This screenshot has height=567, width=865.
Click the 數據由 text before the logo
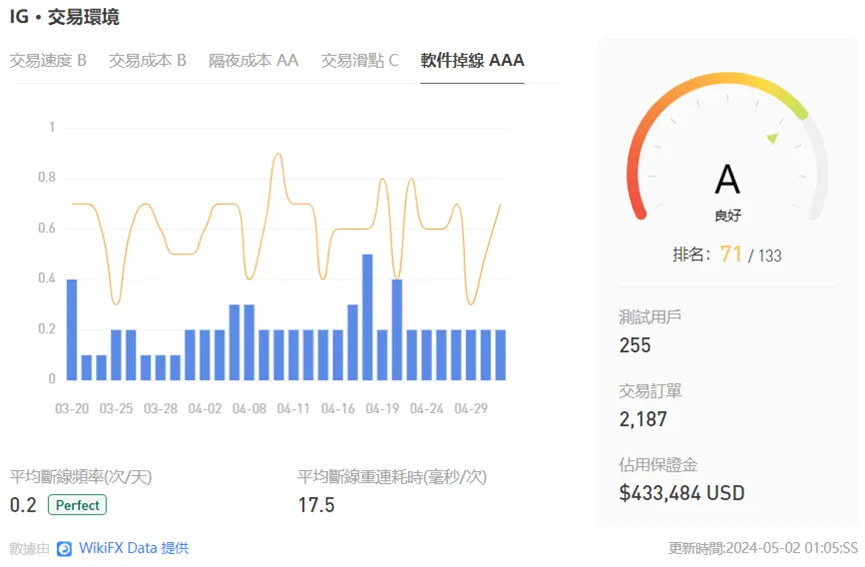coord(30,548)
